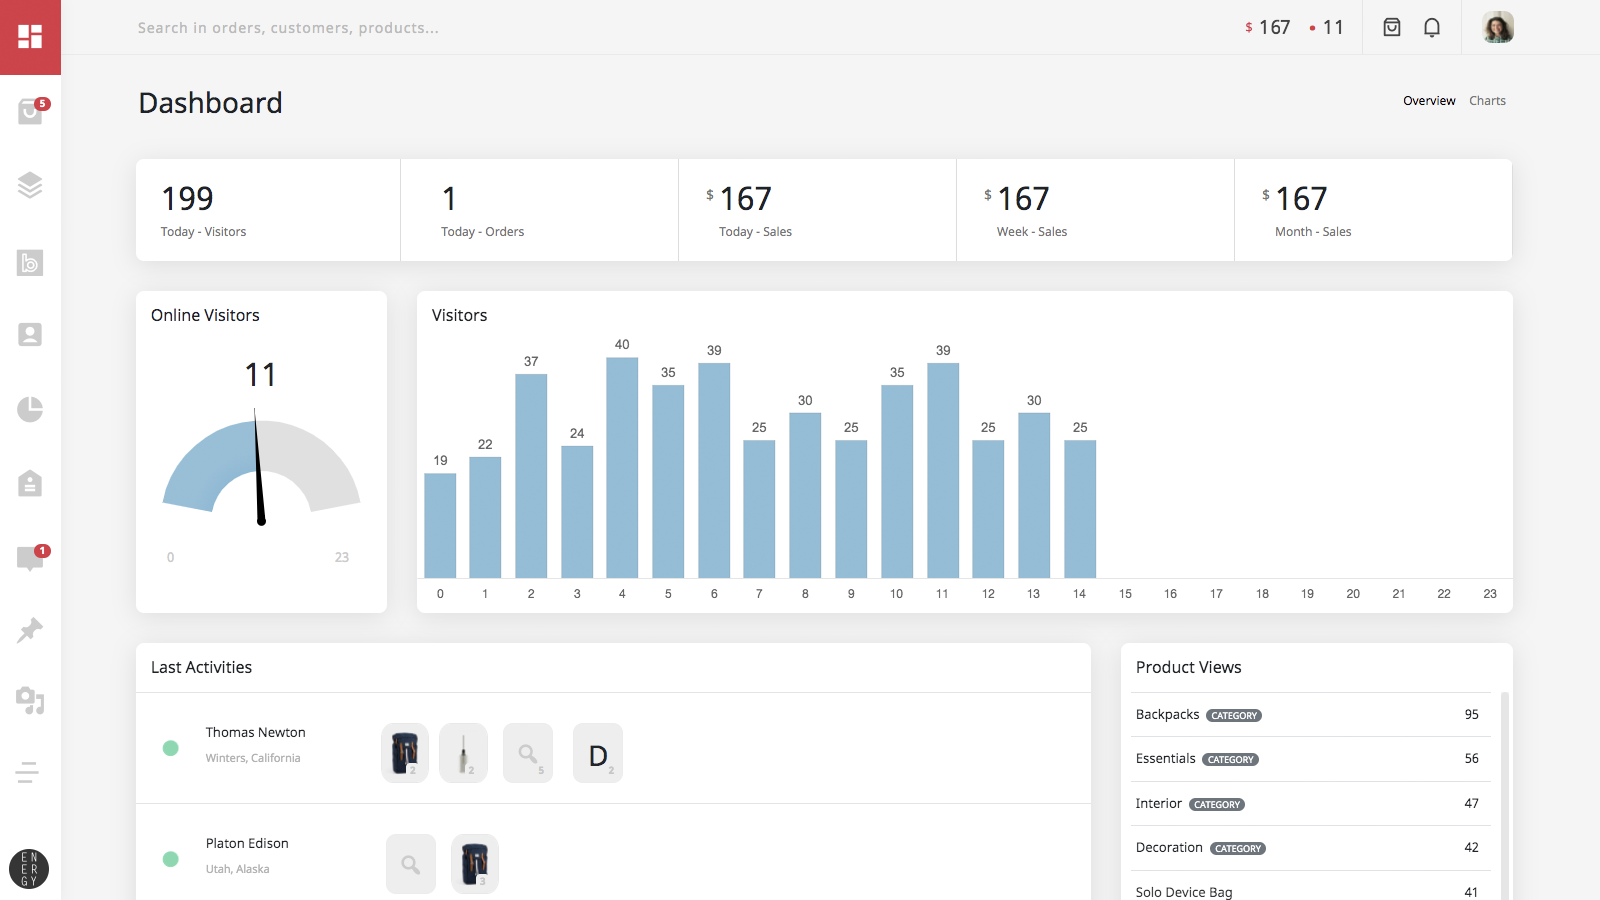Click the hour 3 bar showing 24 visitors
The image size is (1600, 900).
(577, 512)
